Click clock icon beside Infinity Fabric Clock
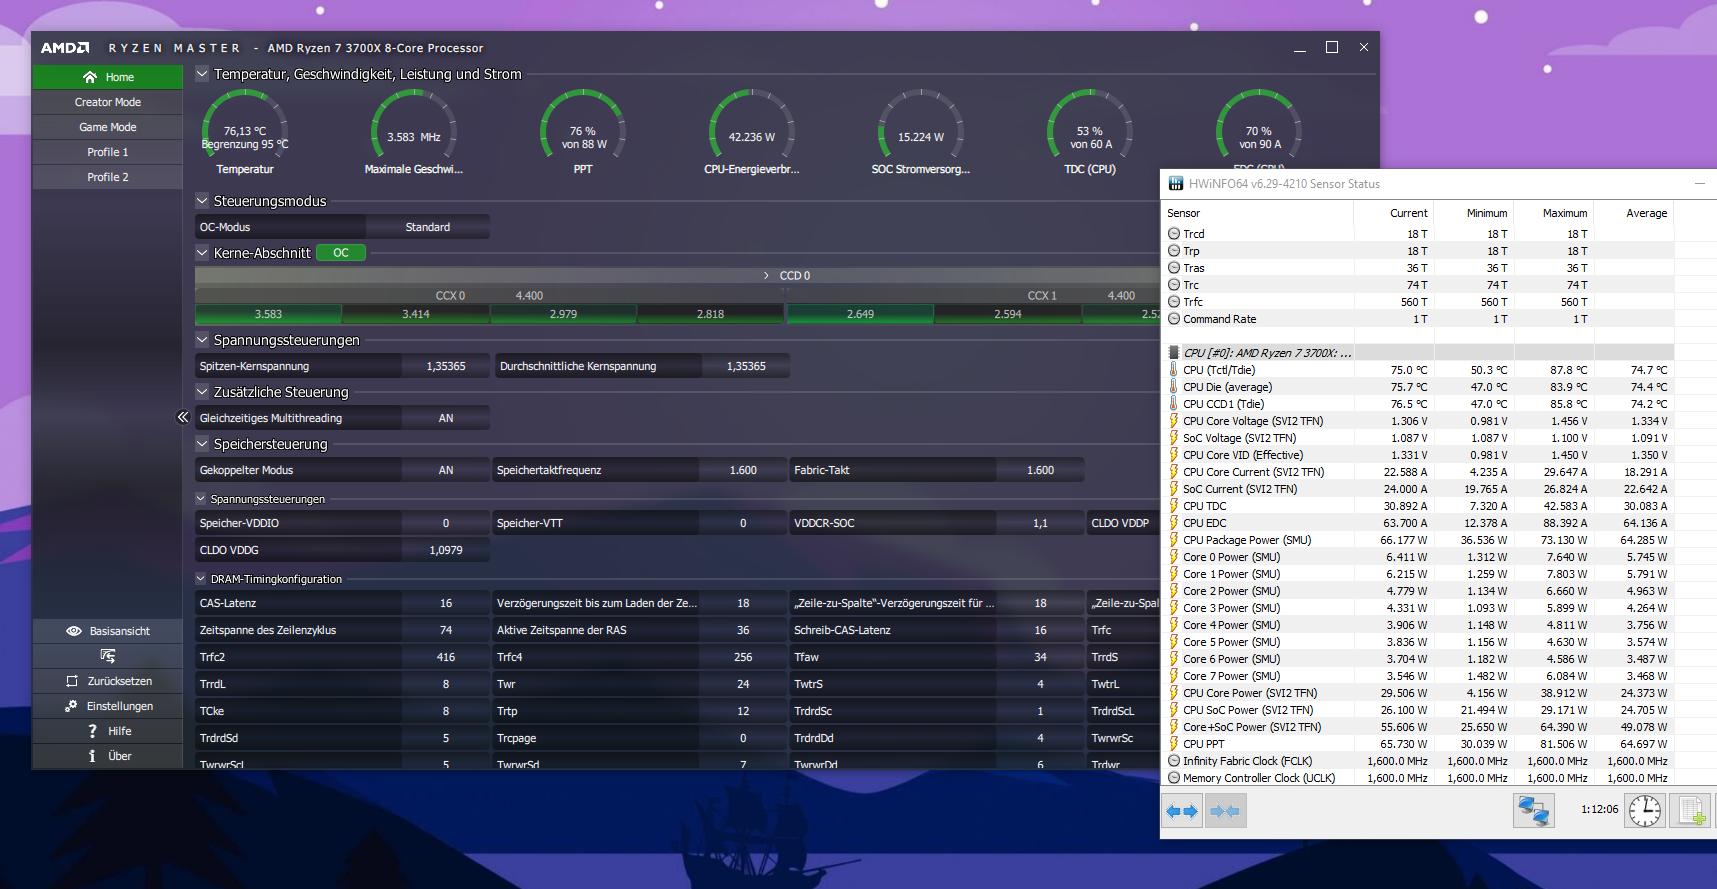Image resolution: width=1717 pixels, height=889 pixels. 1174,761
